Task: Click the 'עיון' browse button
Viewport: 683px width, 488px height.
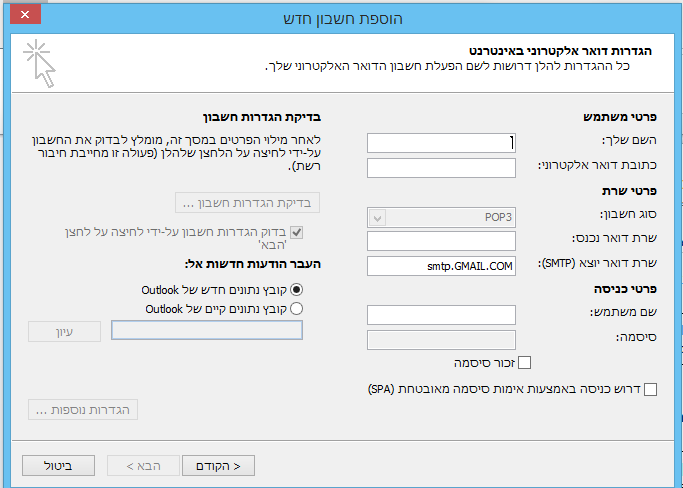Action: pyautogui.click(x=64, y=332)
